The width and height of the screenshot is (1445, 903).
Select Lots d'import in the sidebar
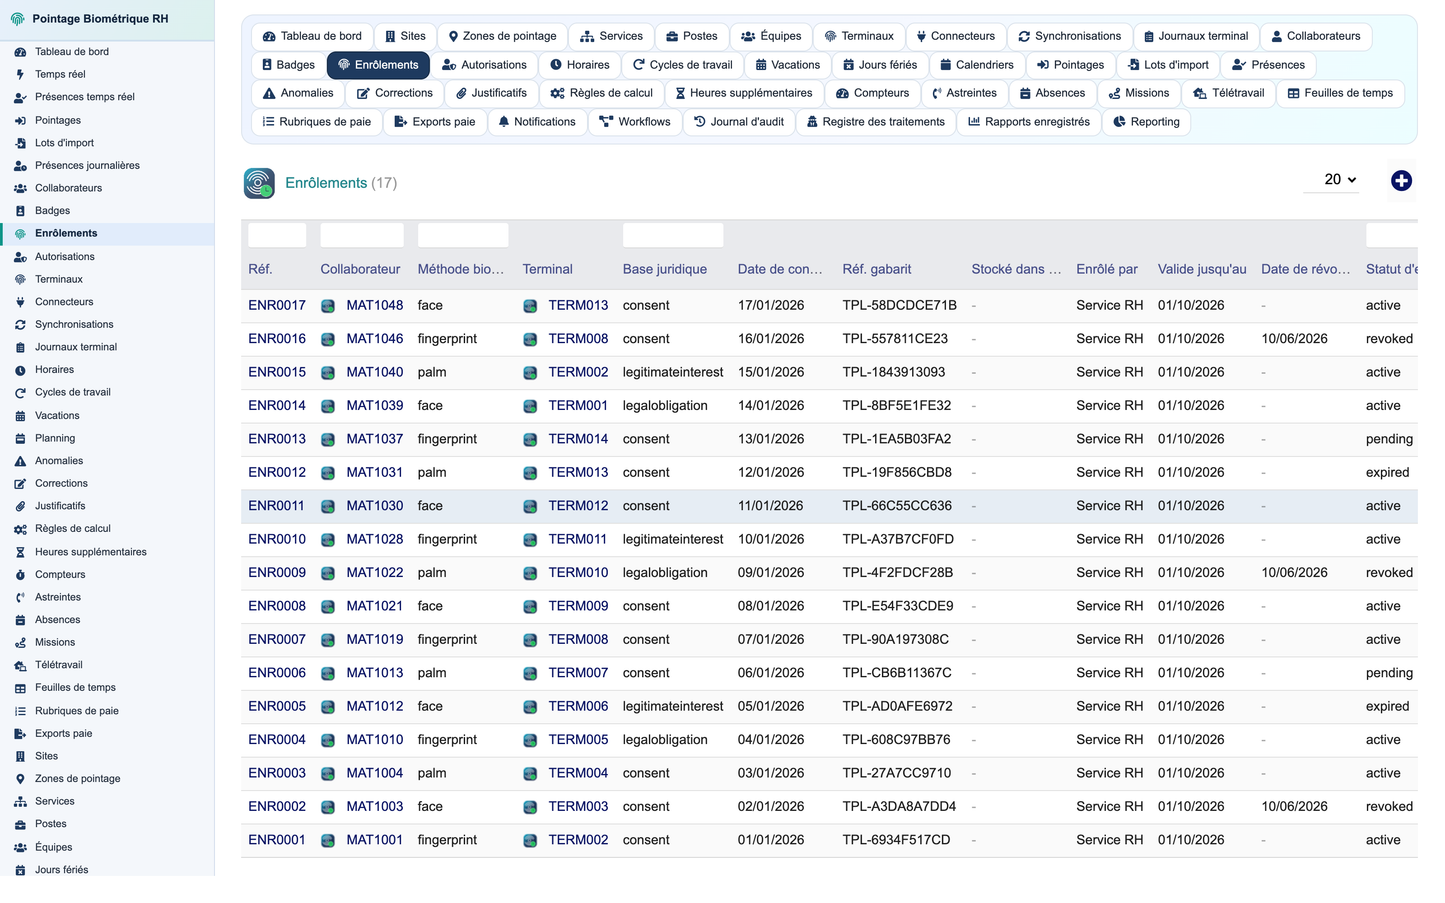pos(64,143)
